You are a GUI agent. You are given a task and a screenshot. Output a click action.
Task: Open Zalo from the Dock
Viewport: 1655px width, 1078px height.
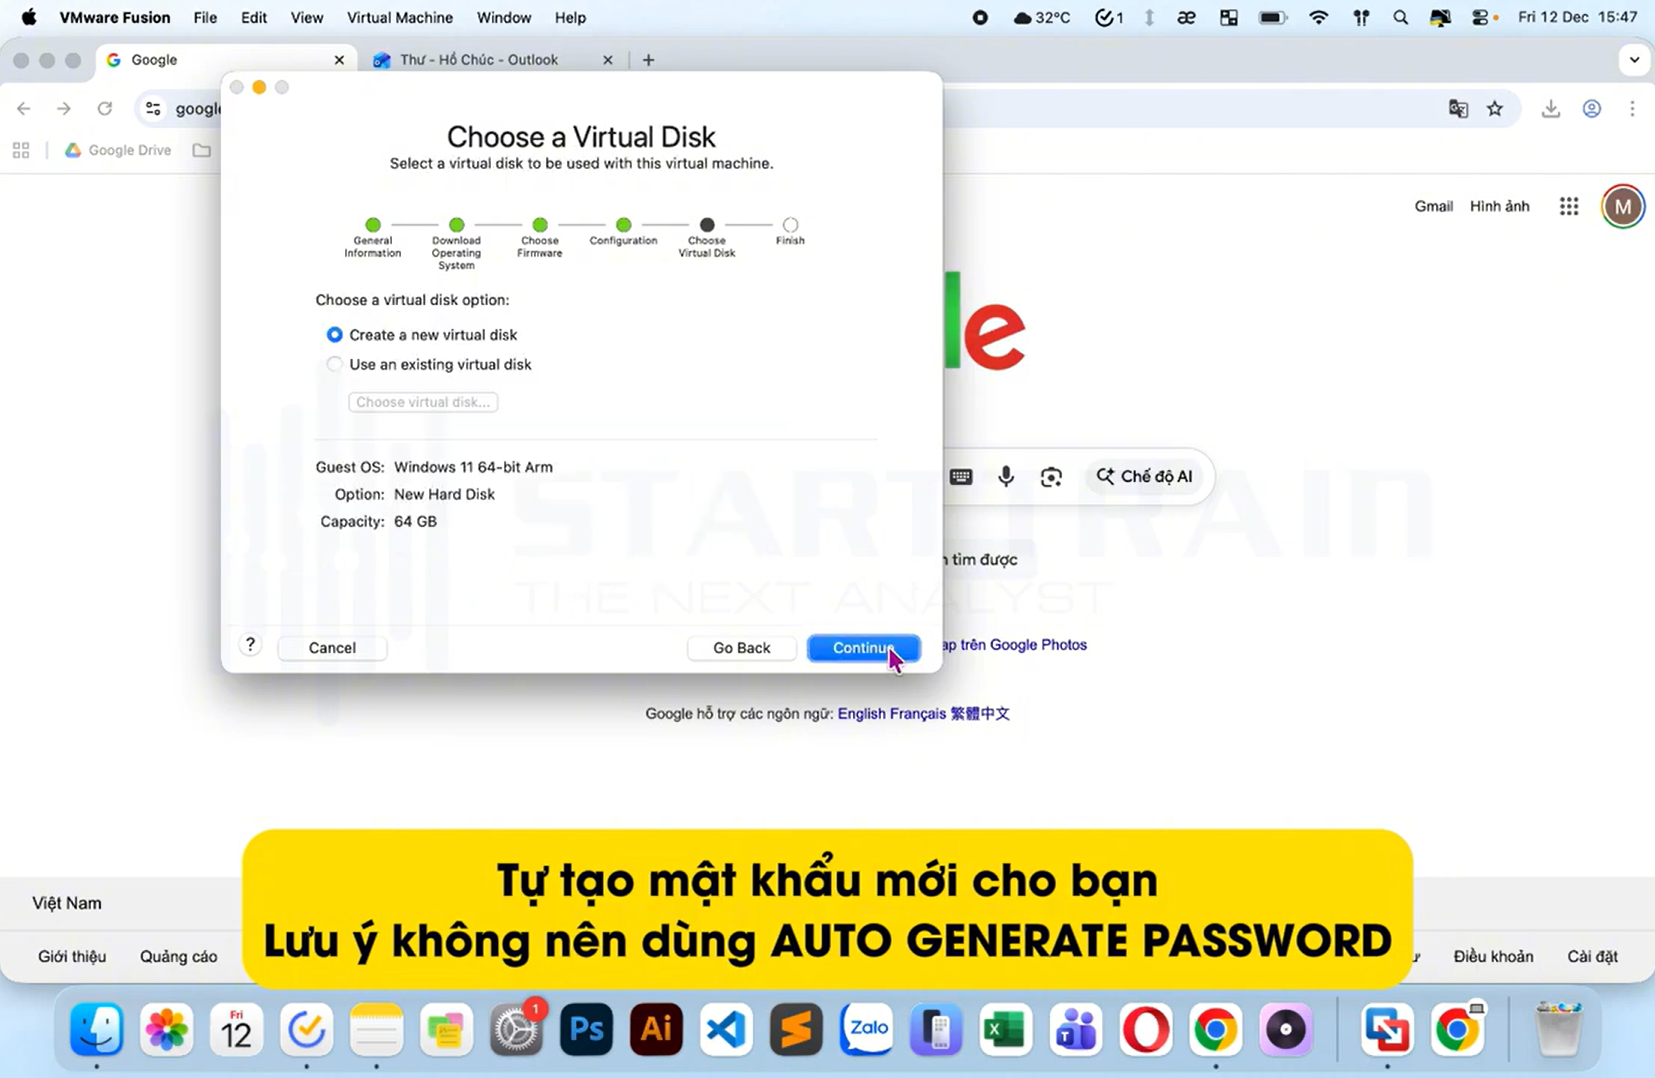point(865,1029)
